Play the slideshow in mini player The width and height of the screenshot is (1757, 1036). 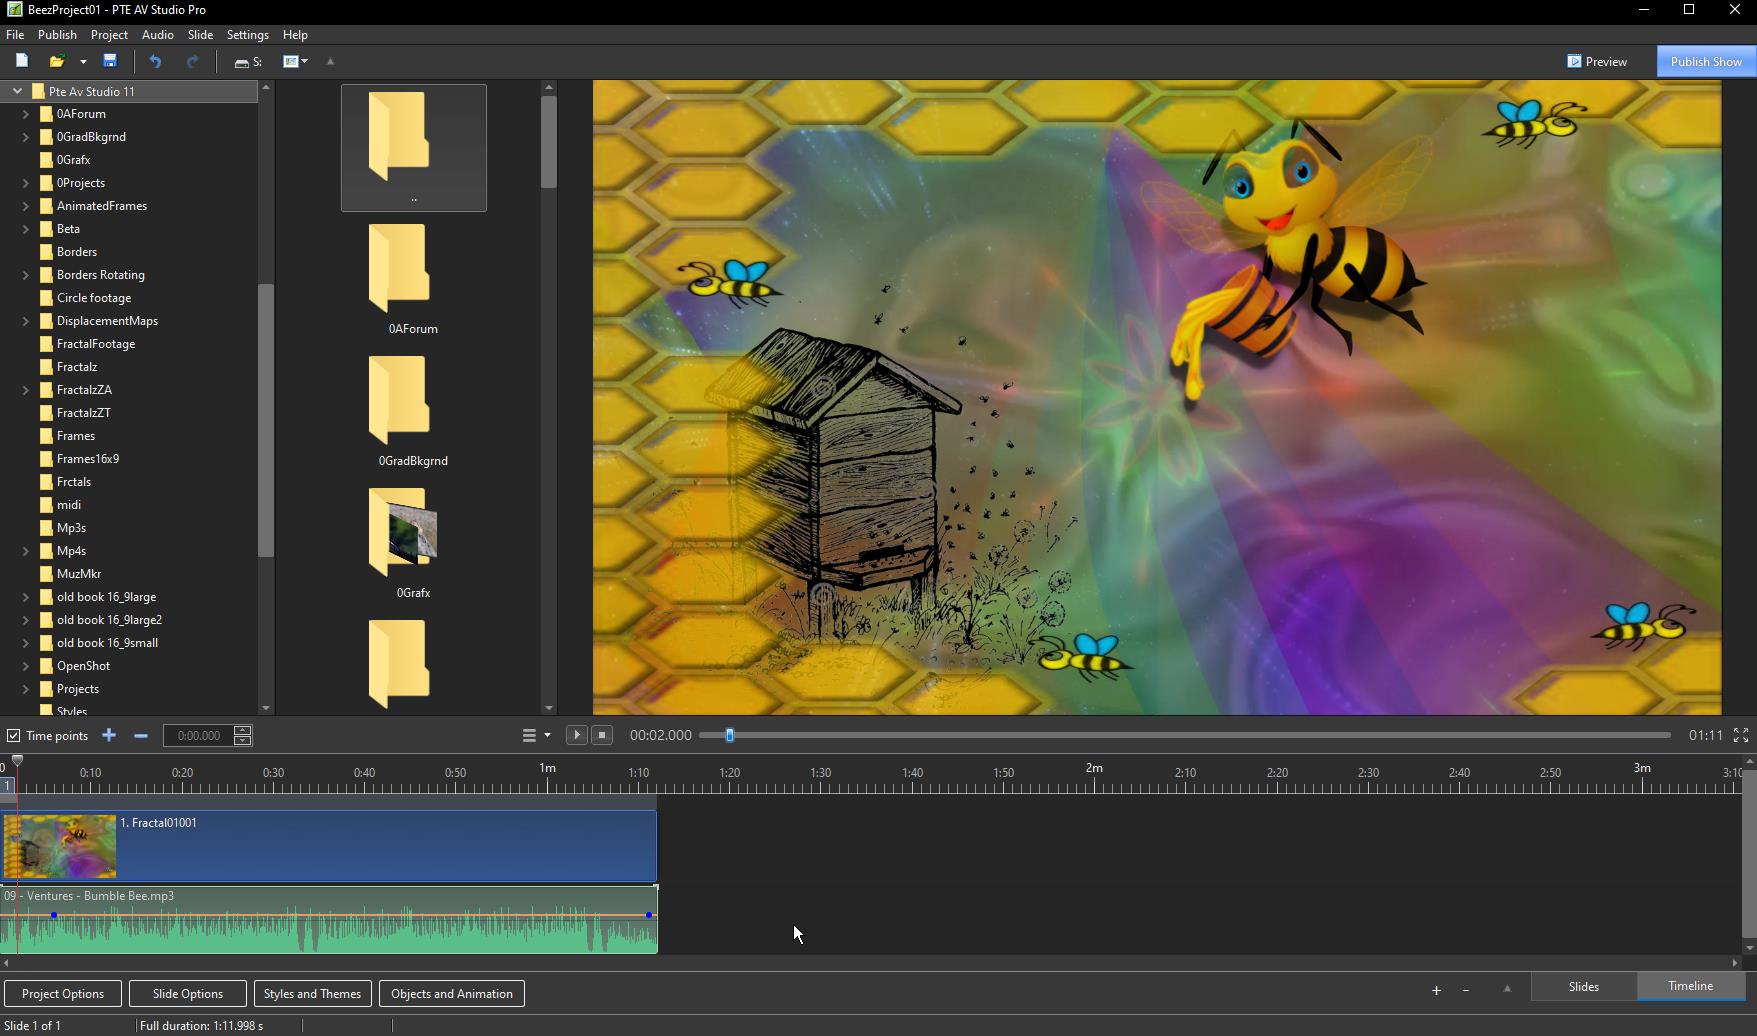click(x=576, y=736)
